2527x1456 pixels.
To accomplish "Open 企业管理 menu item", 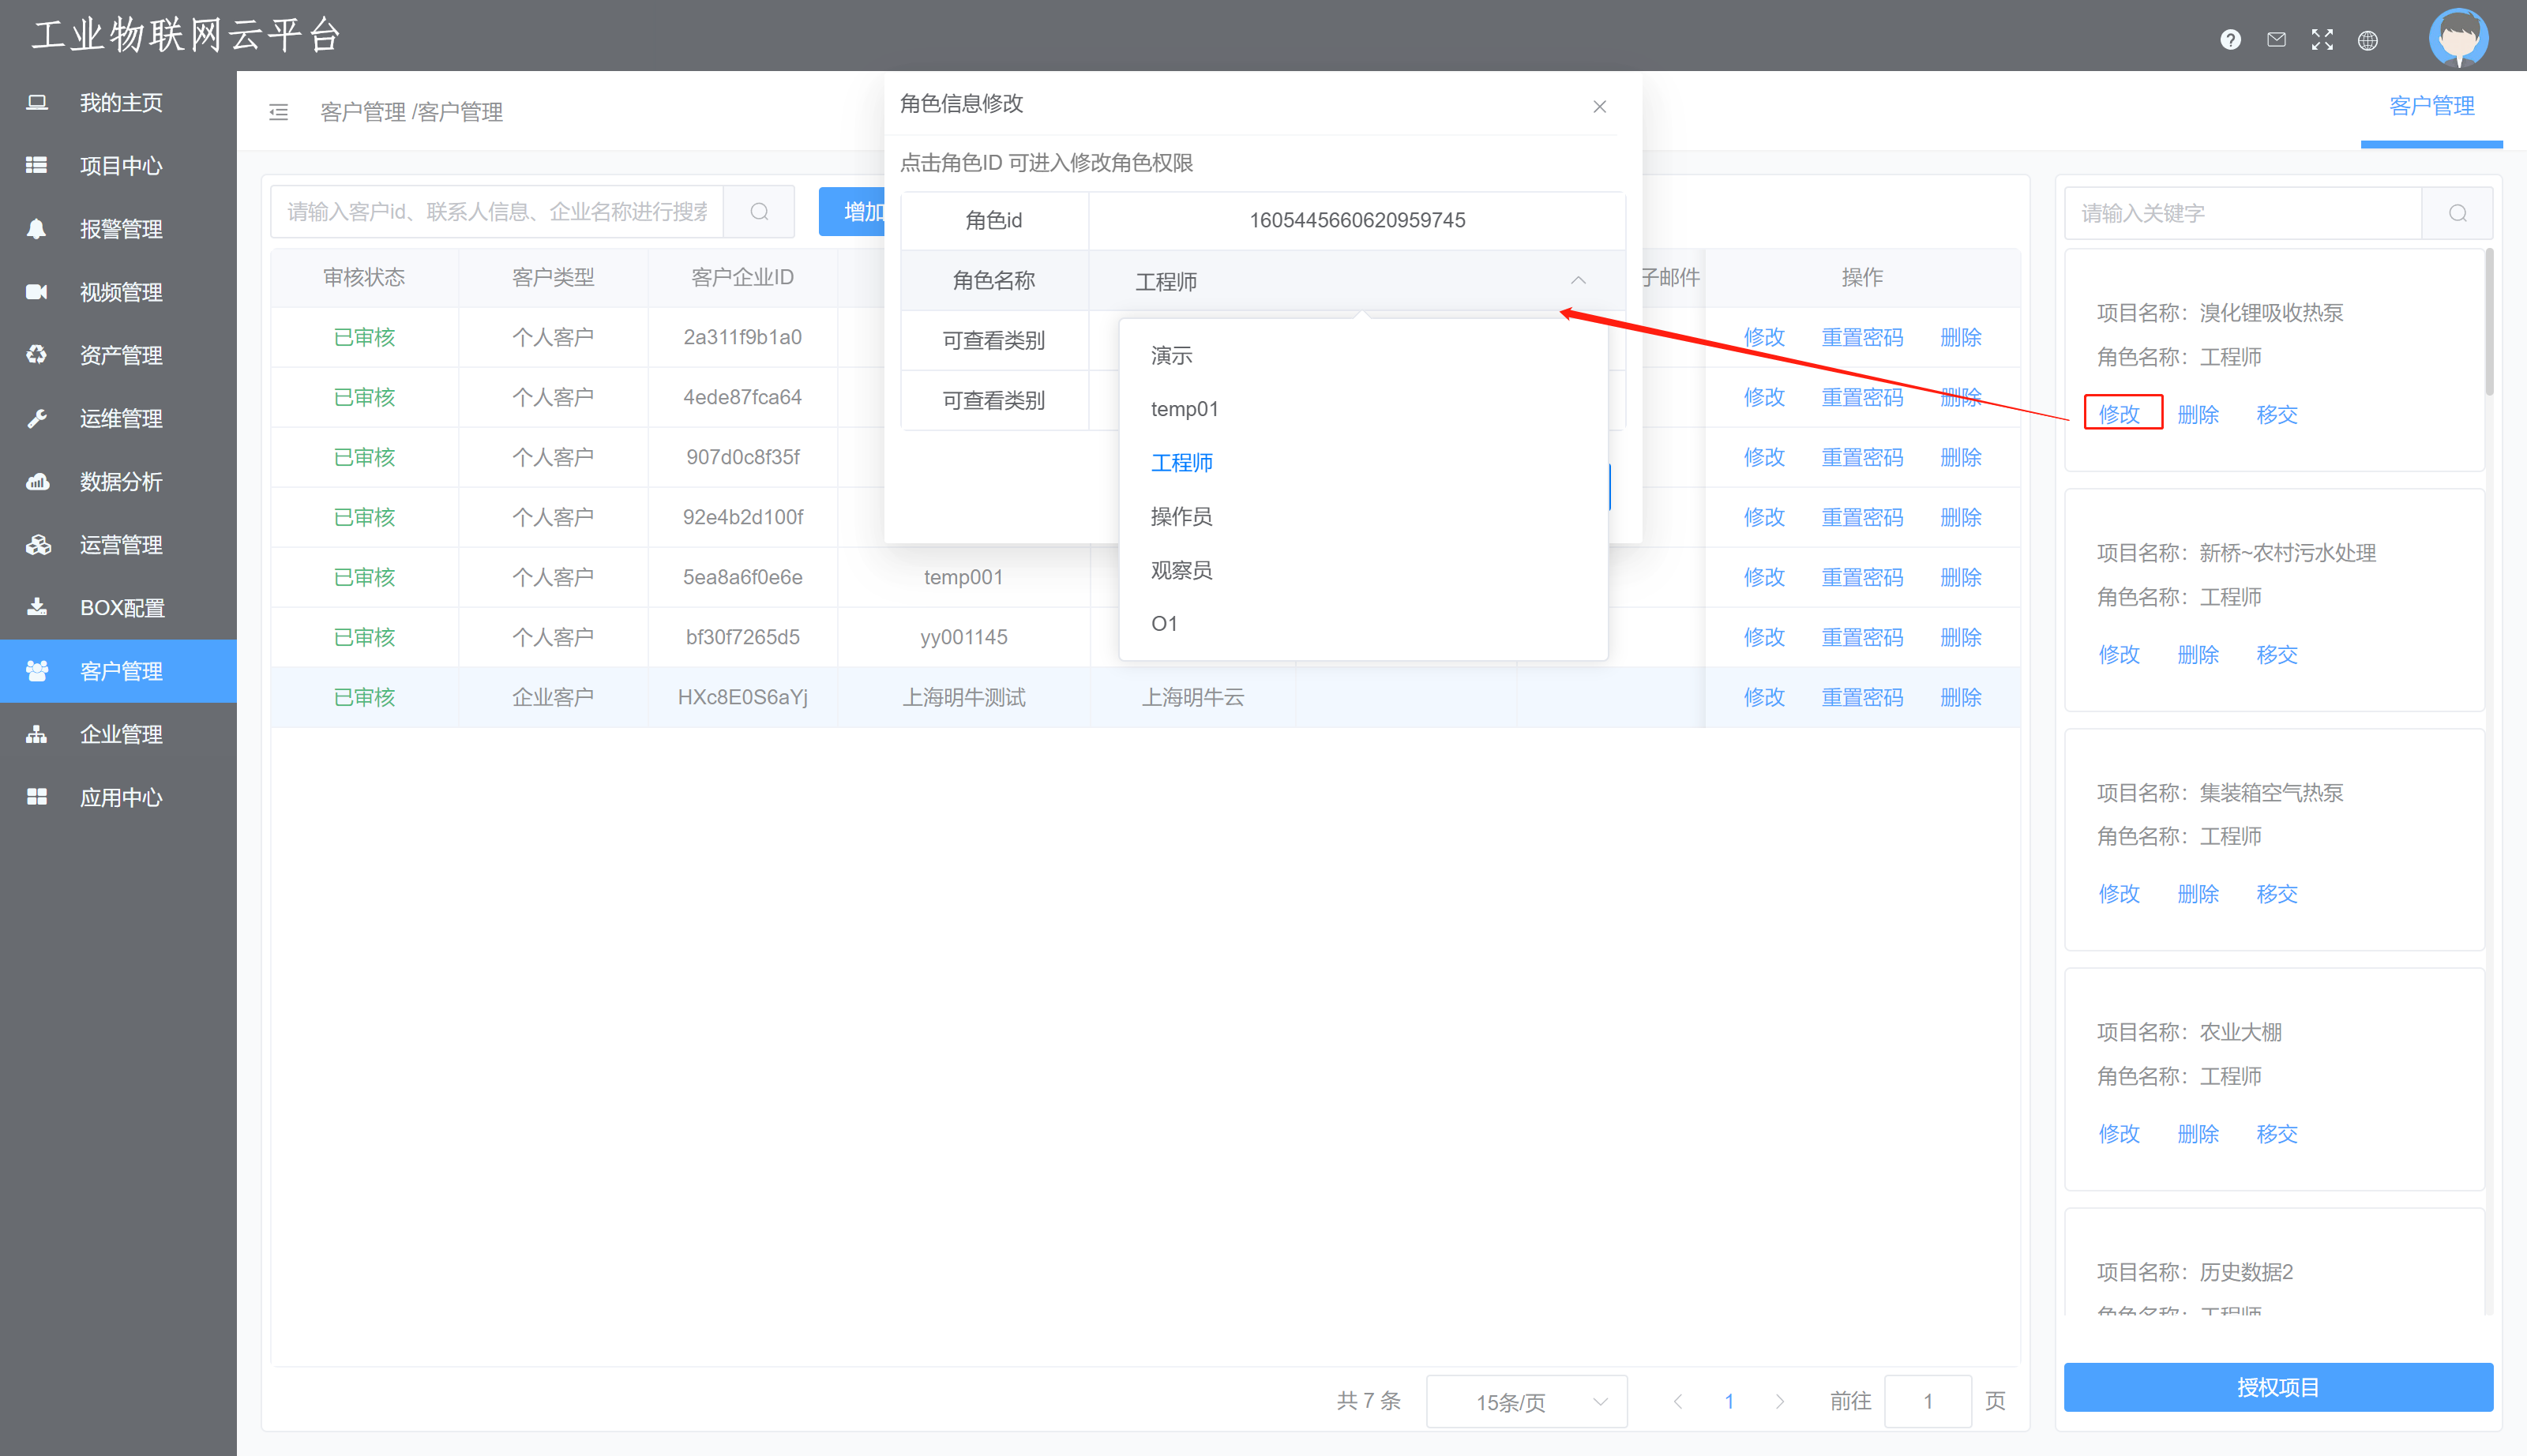I will point(118,734).
